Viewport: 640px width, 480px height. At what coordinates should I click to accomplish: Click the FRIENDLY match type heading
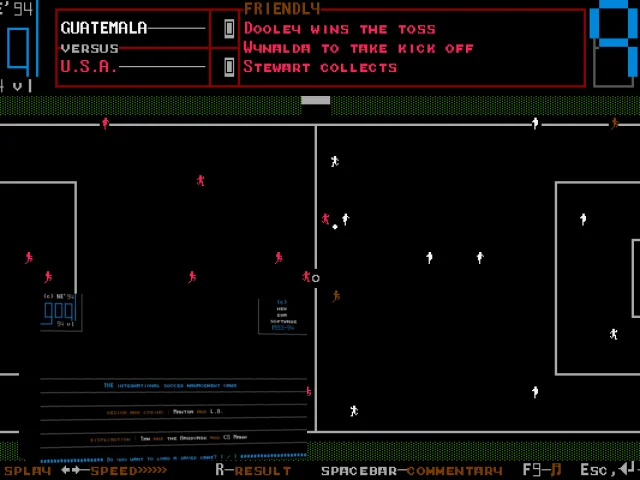(x=282, y=9)
